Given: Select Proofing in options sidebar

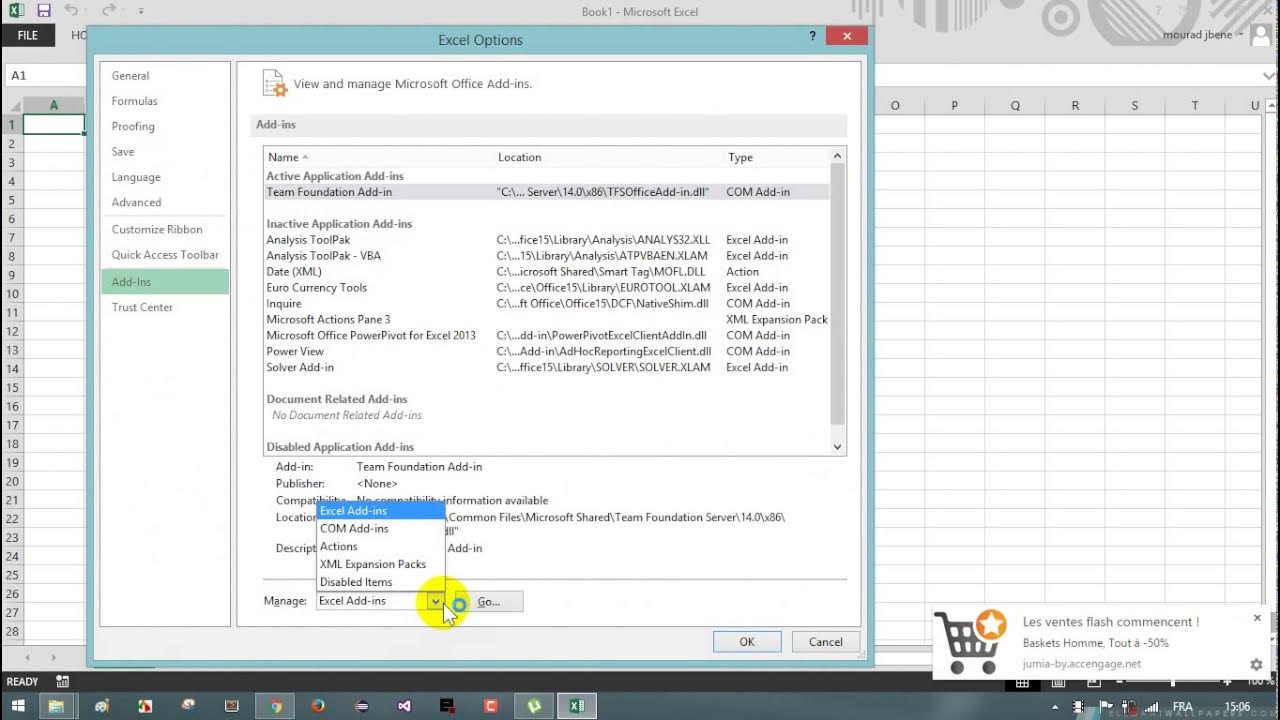Looking at the screenshot, I should 164,127.
